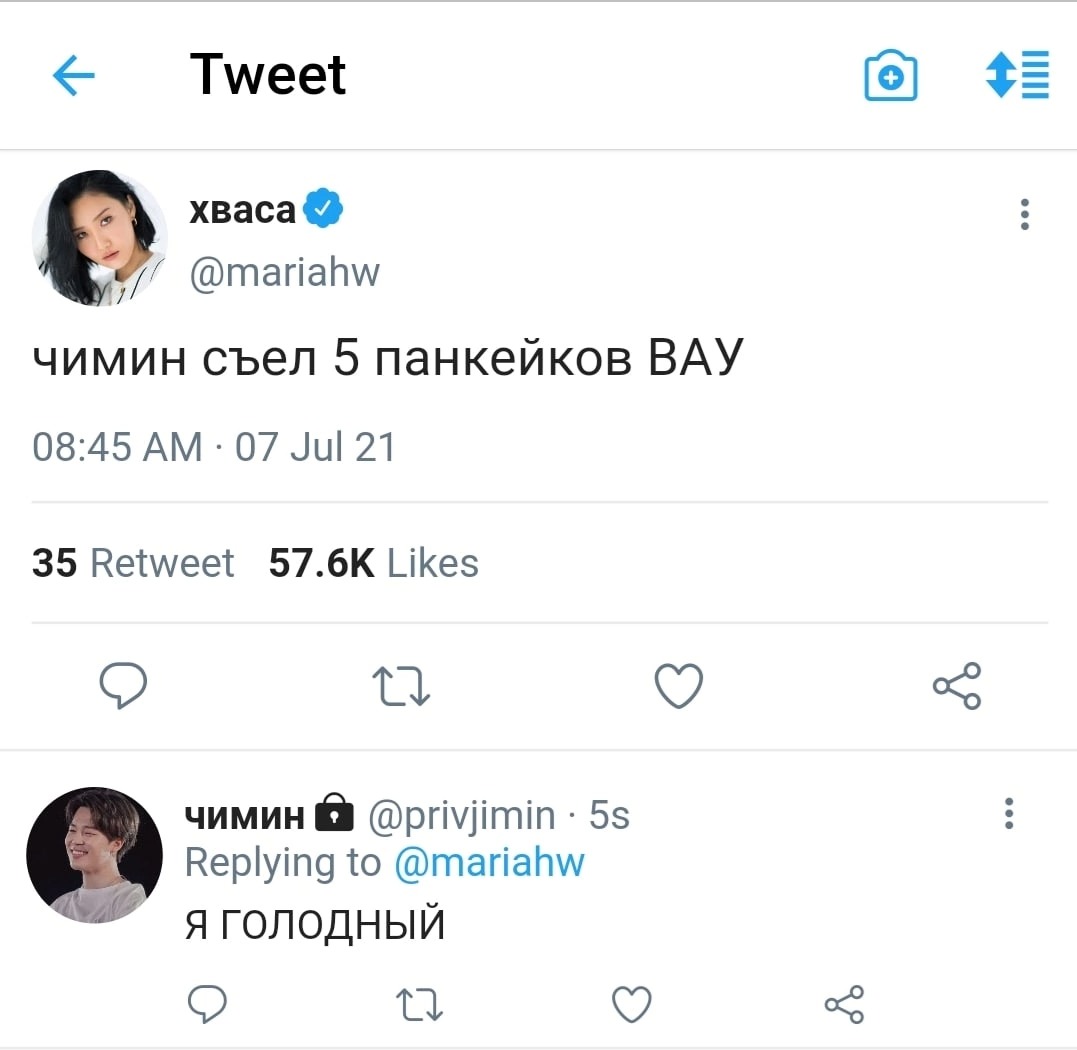Viewport: 1077px width, 1050px height.
Task: Share the reply from @privjimin
Action: 844,1003
